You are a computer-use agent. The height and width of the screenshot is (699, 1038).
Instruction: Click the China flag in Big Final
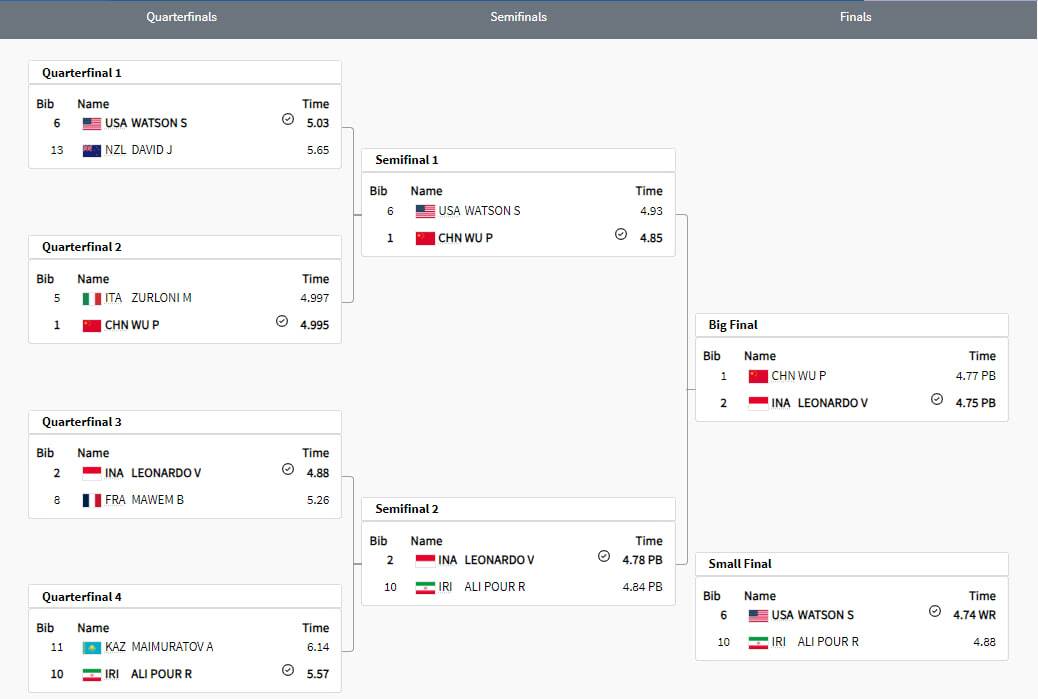coord(758,377)
